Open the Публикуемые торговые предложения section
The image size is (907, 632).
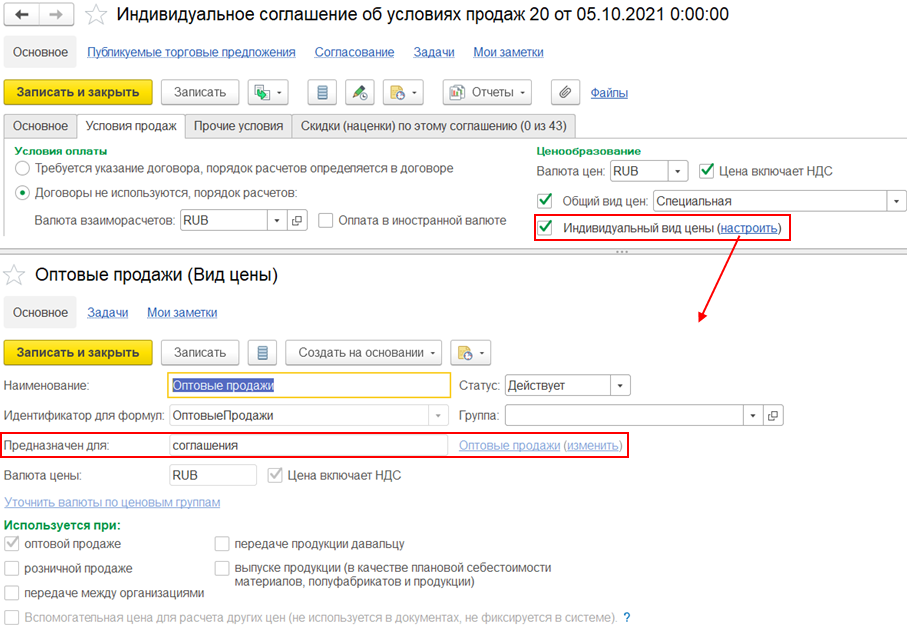191,52
